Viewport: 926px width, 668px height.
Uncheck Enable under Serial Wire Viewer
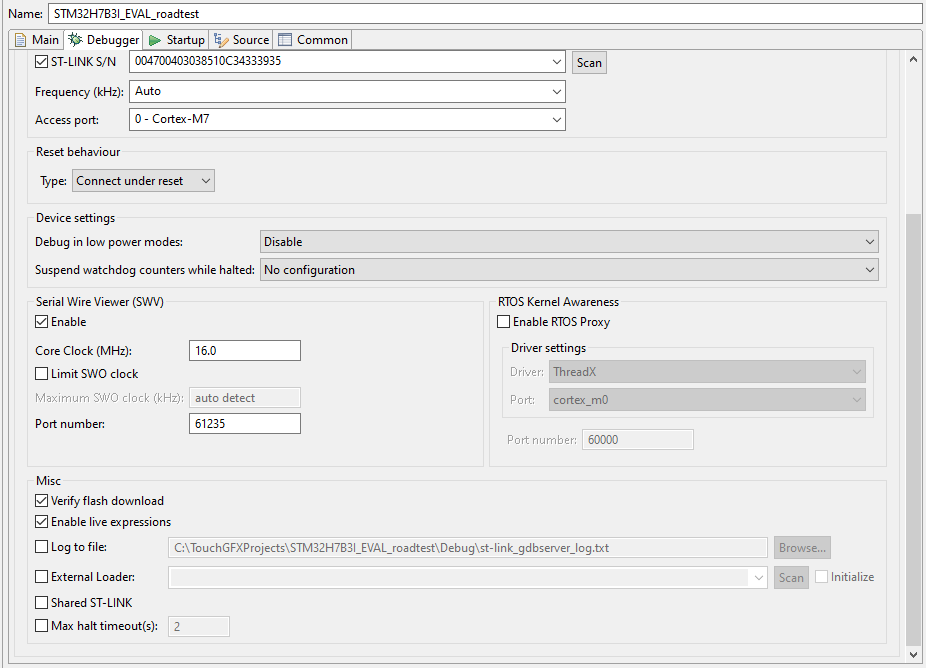point(41,322)
